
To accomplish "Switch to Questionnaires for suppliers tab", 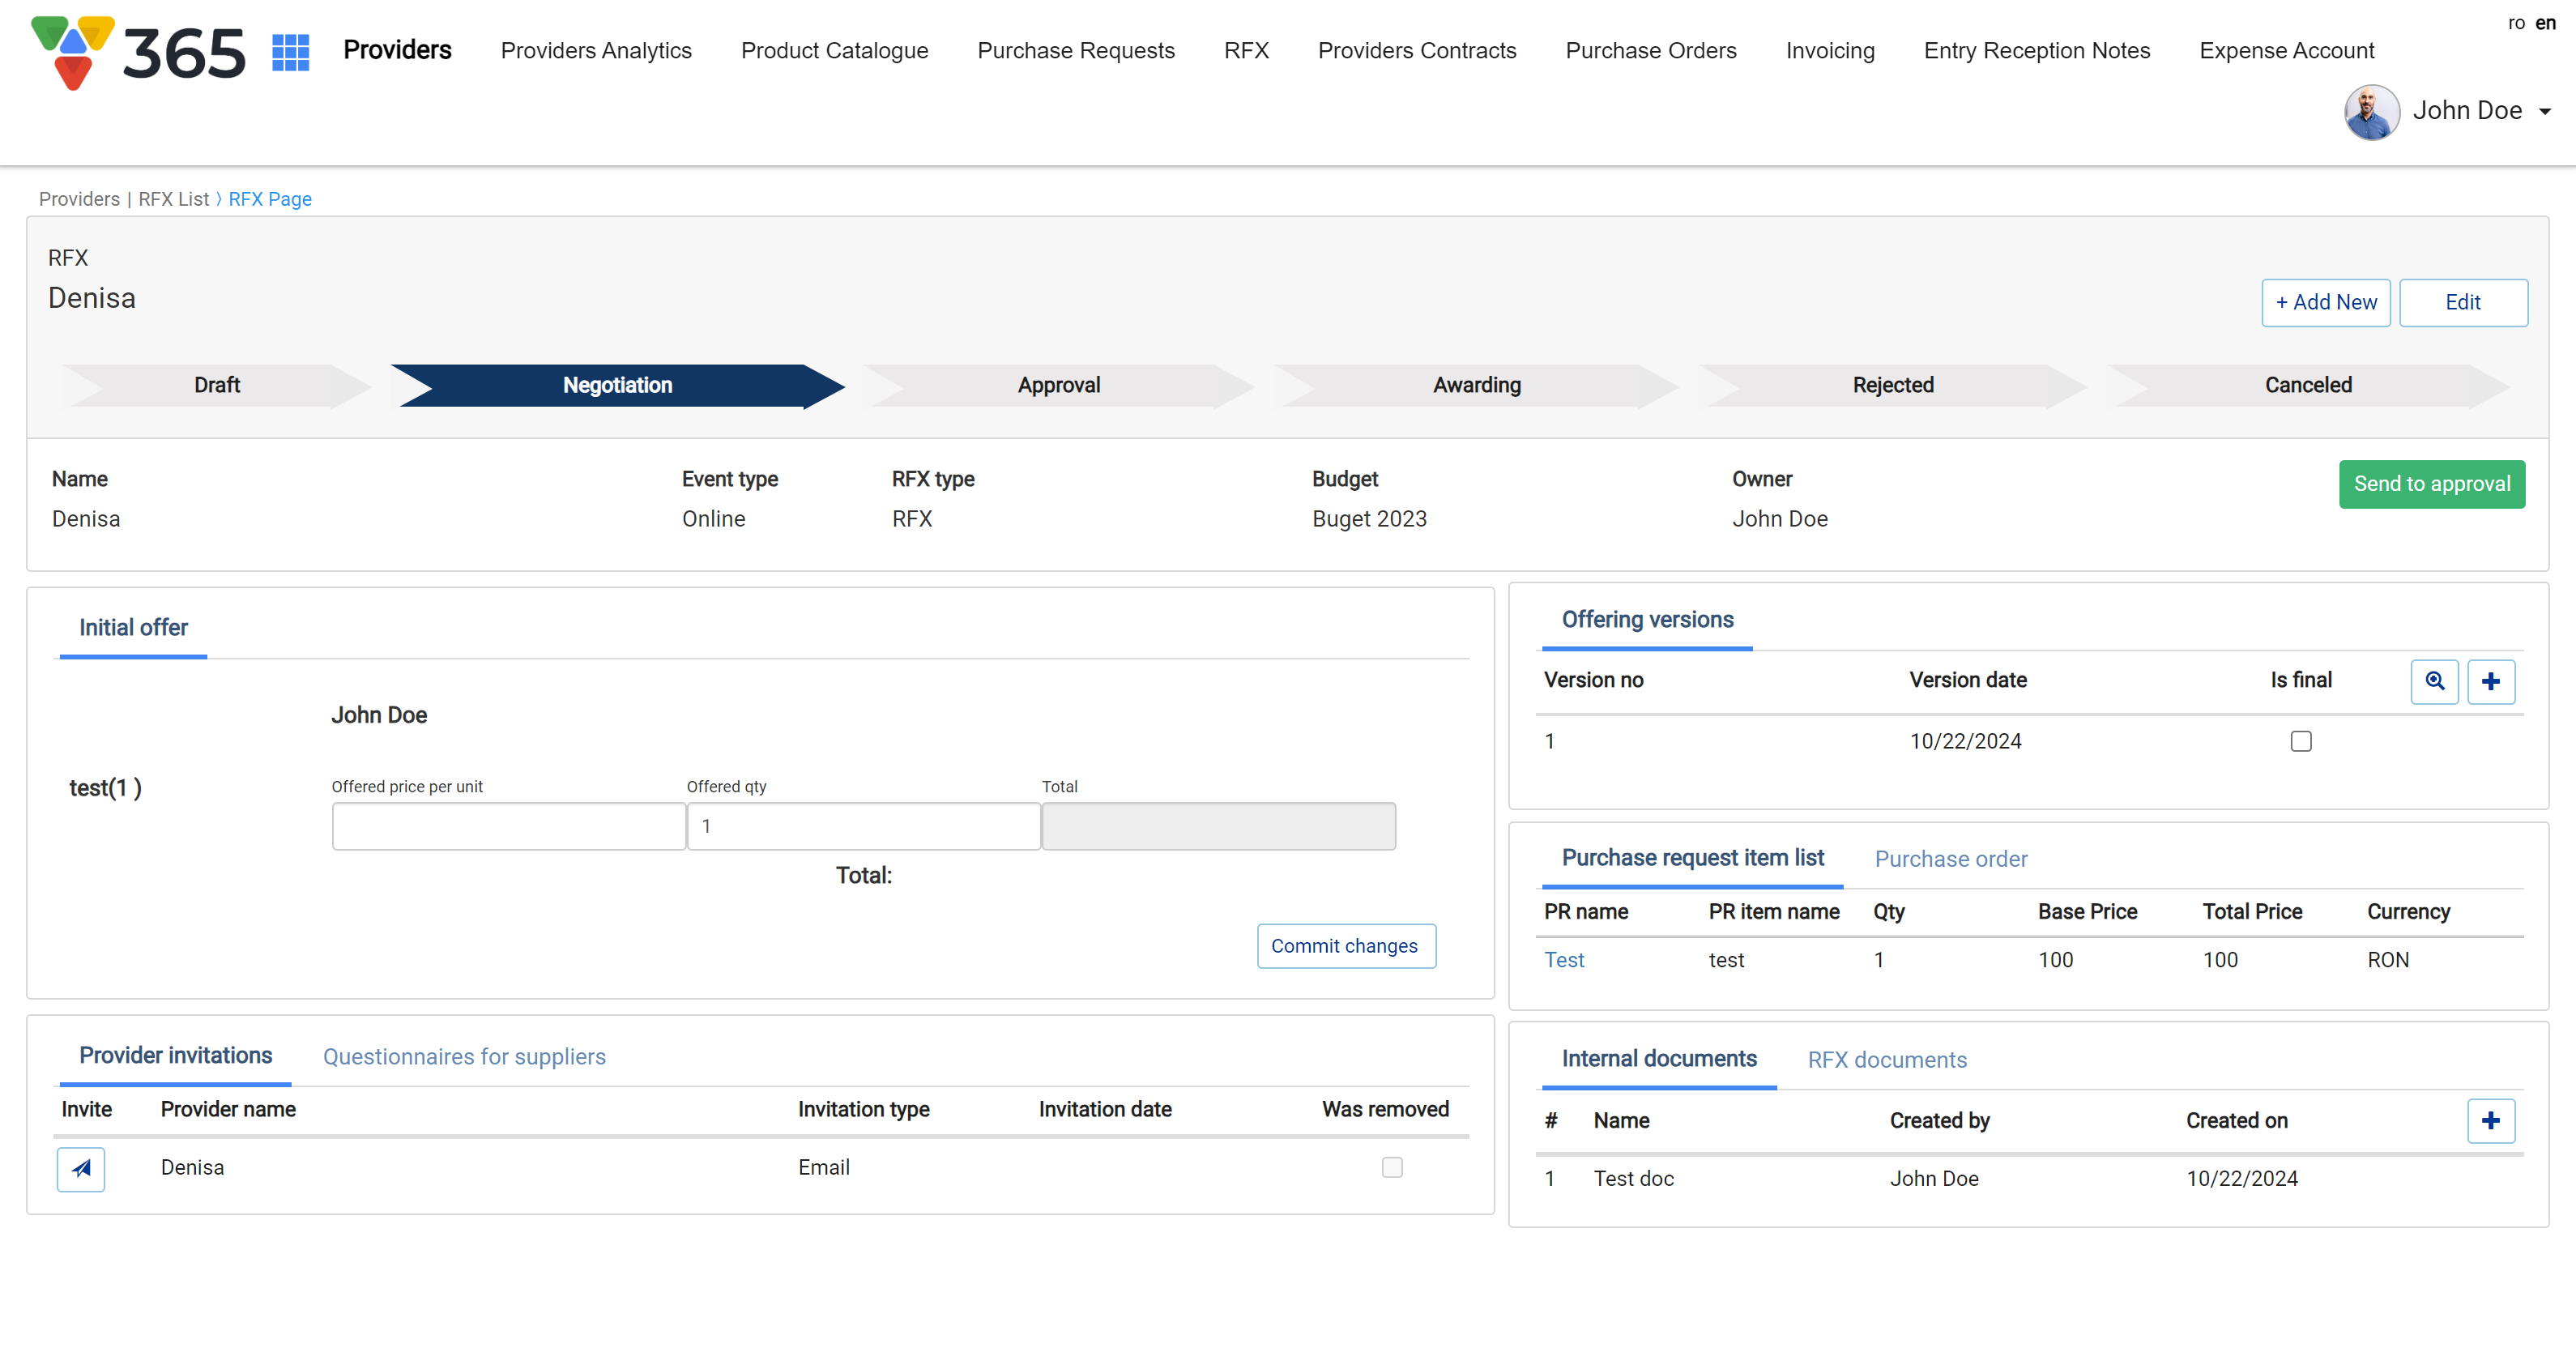I will click(464, 1057).
